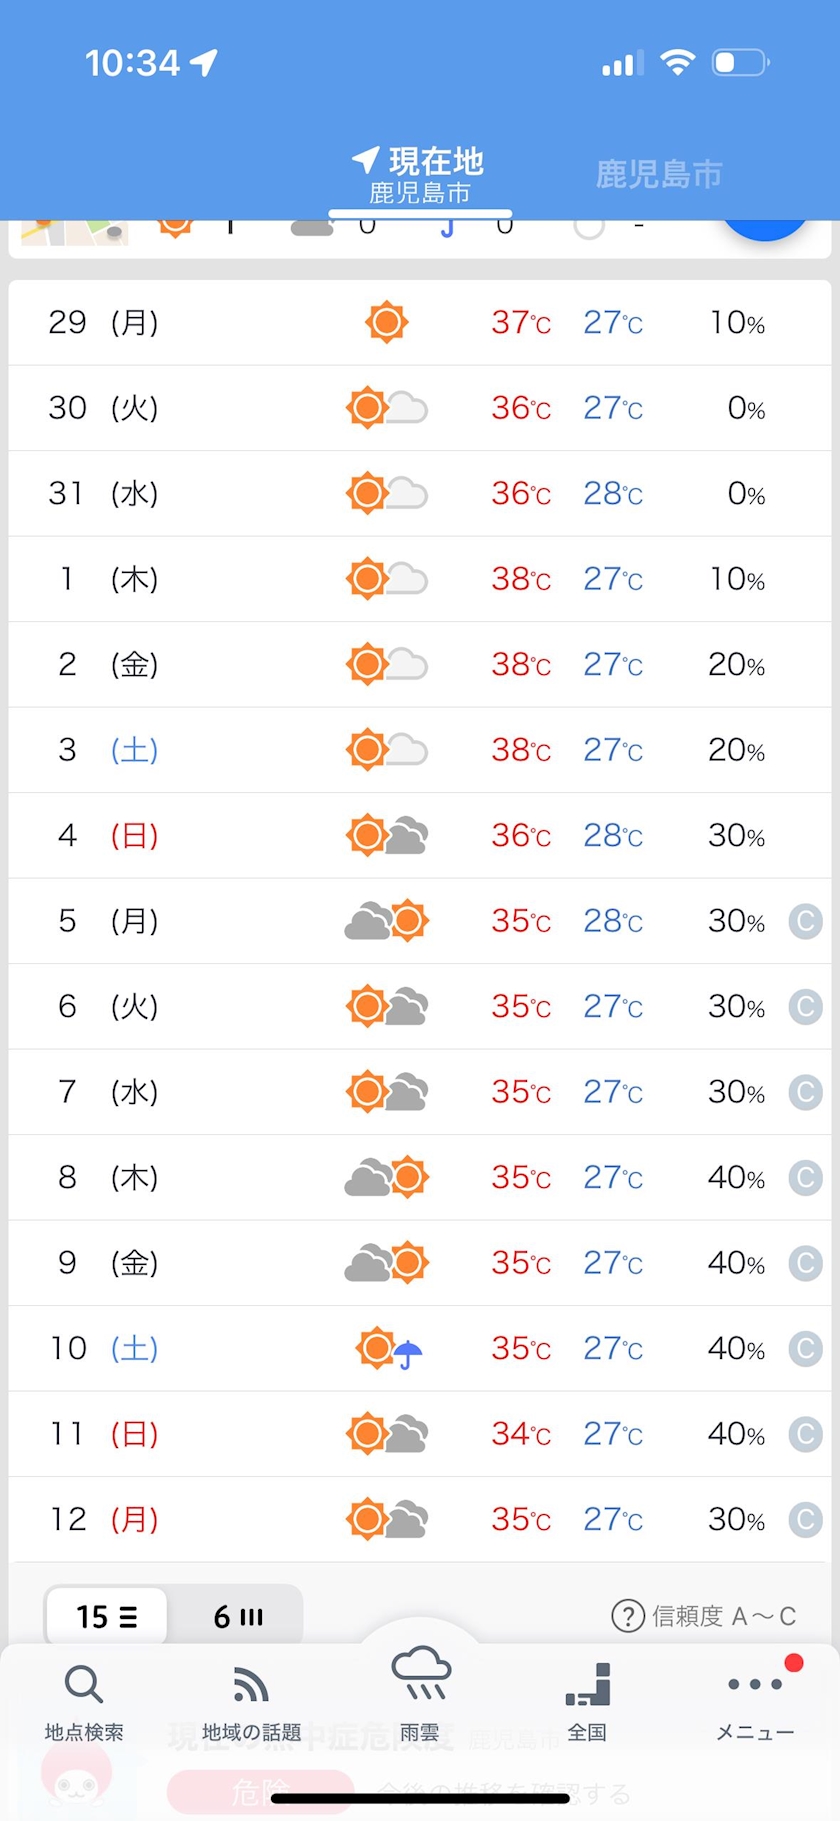Viewport: 840px width, 1821px height.
Task: Tap the reliability C badge on day 5
Action: [805, 920]
